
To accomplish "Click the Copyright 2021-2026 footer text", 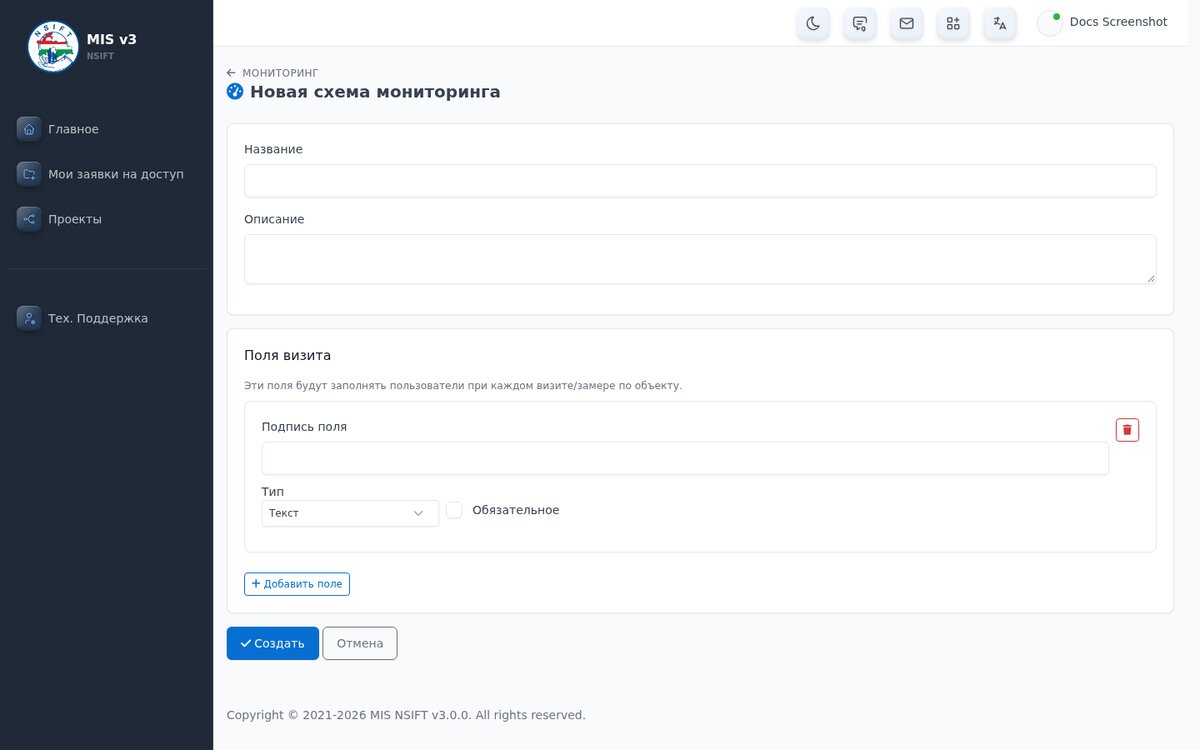I will tap(406, 715).
